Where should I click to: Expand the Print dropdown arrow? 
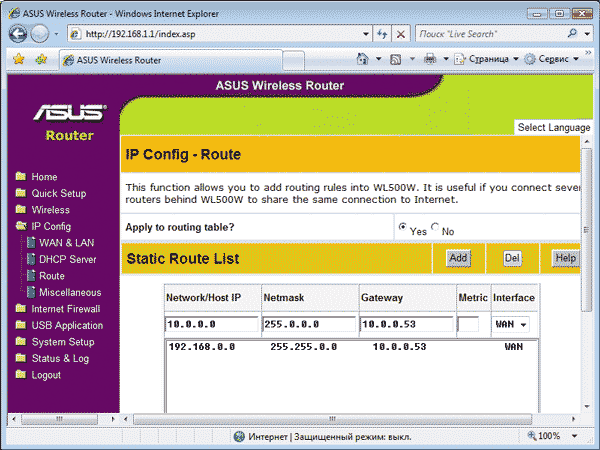coord(446,59)
